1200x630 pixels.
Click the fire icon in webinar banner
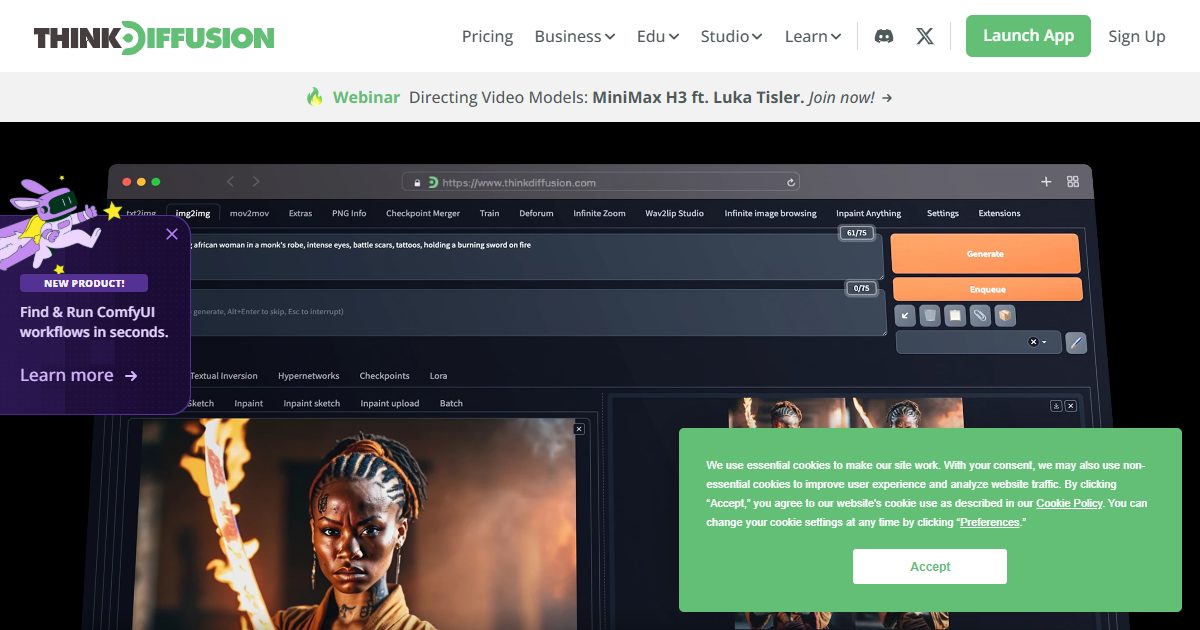click(315, 97)
